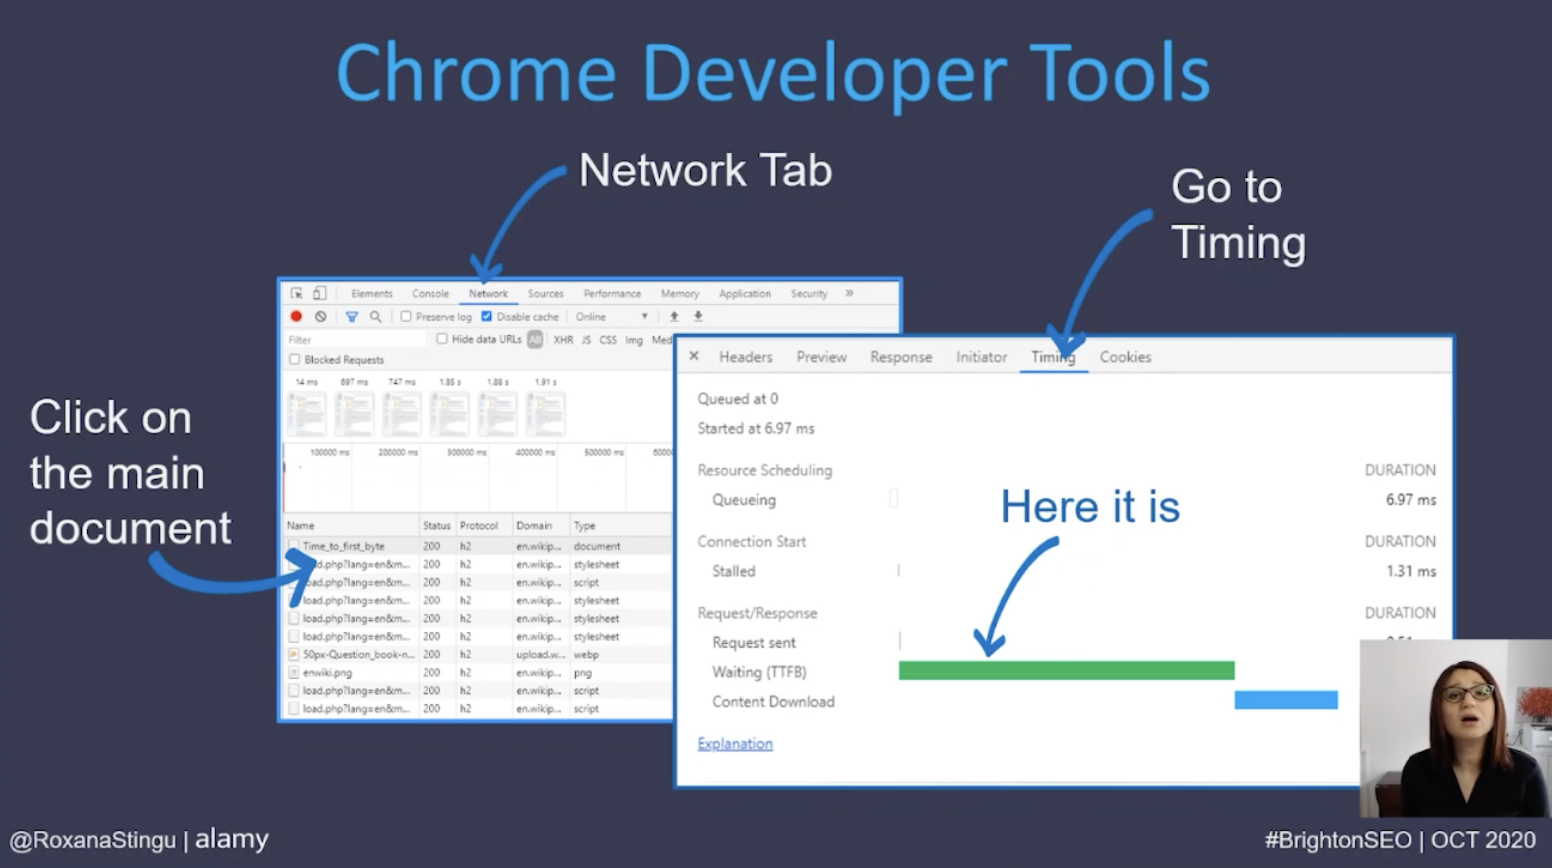Open the Performance tab
1552x868 pixels.
(612, 293)
